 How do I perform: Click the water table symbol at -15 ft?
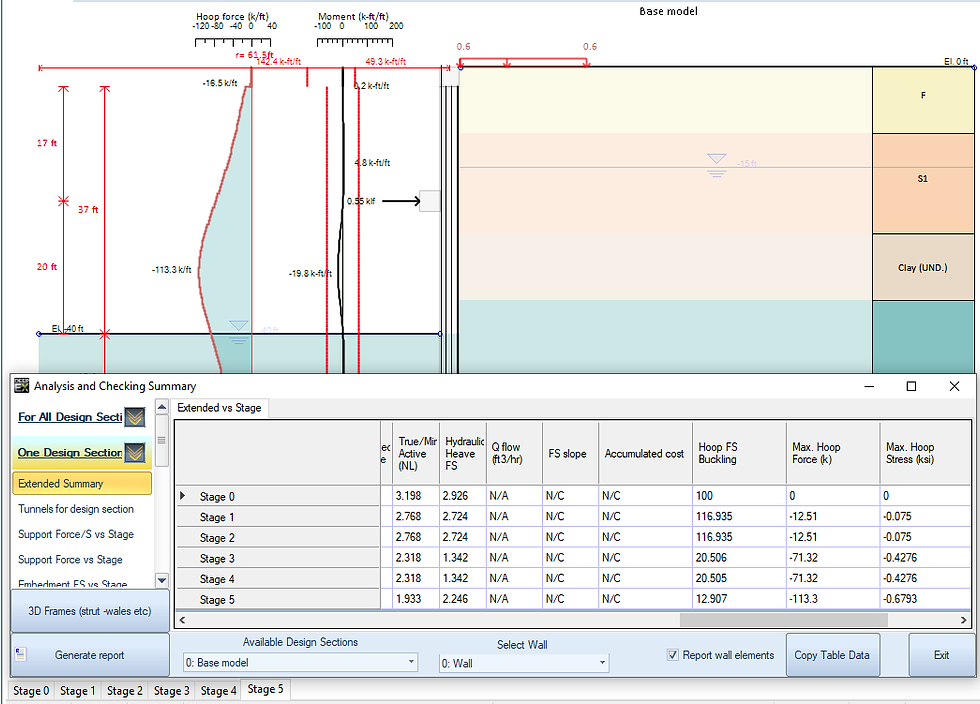pos(716,166)
